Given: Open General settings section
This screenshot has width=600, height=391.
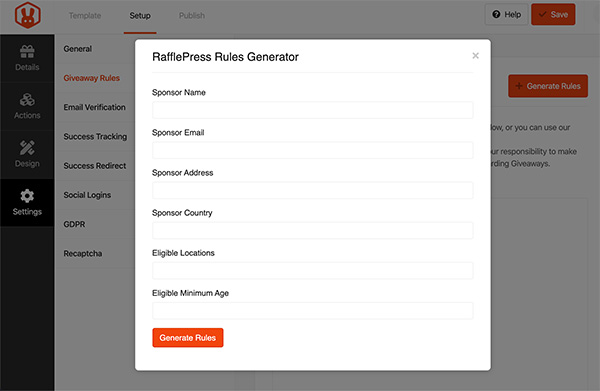Looking at the screenshot, I should click(78, 49).
